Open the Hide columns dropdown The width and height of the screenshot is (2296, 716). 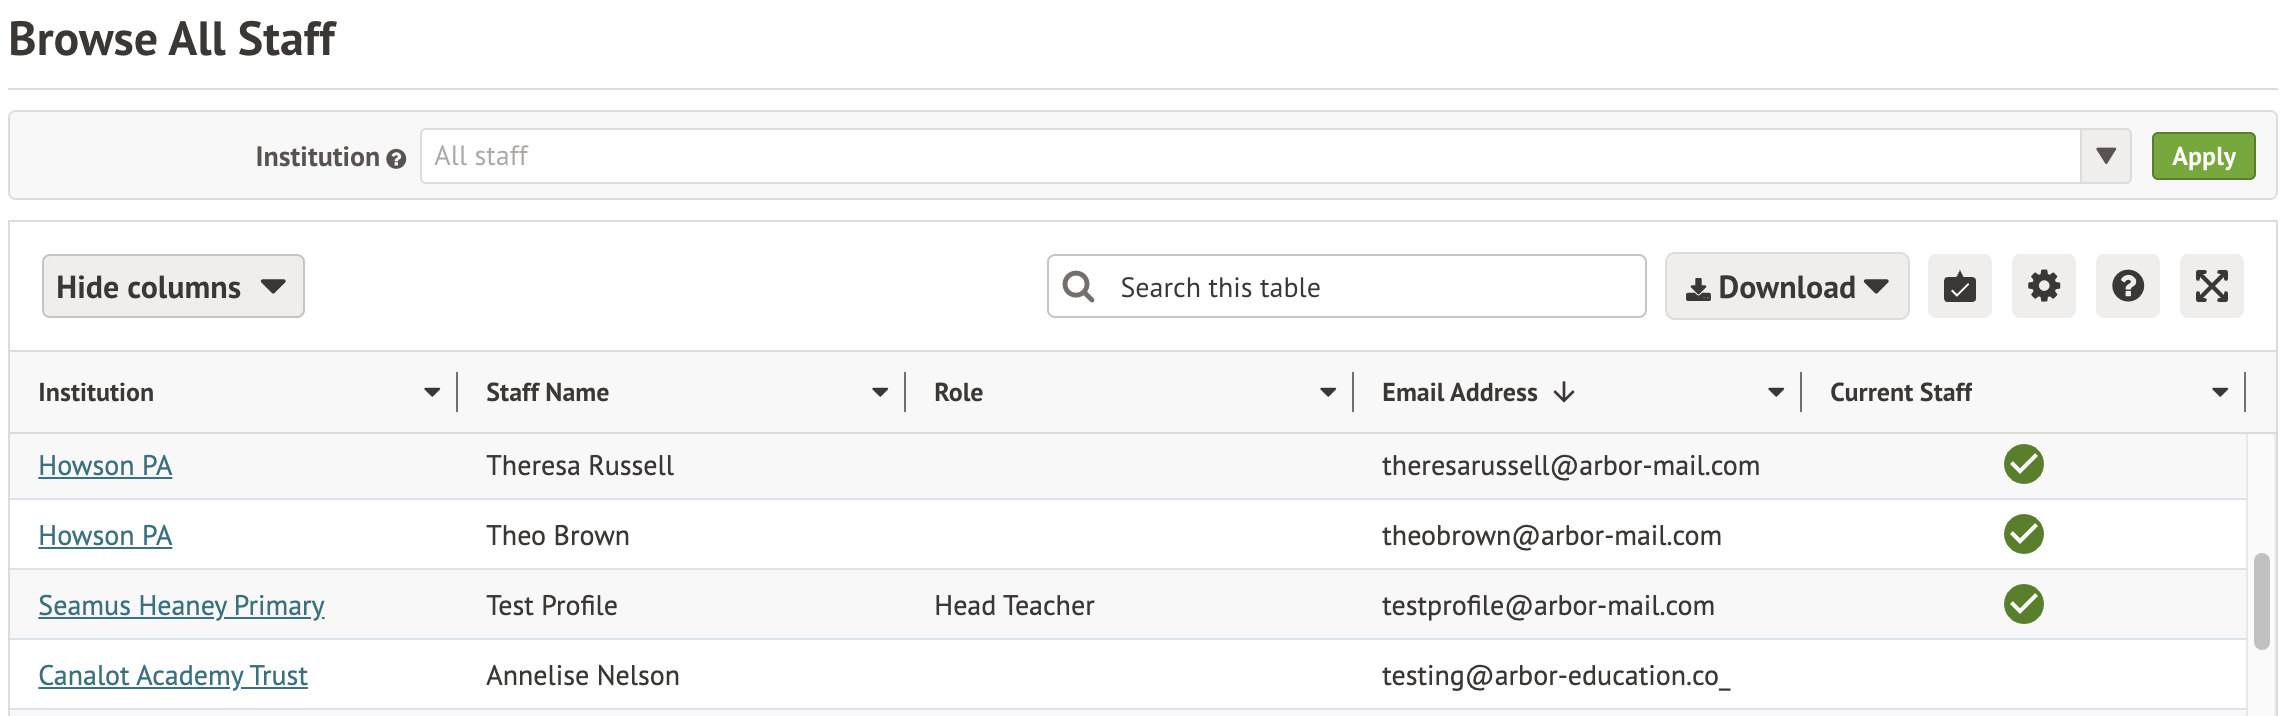(x=173, y=287)
